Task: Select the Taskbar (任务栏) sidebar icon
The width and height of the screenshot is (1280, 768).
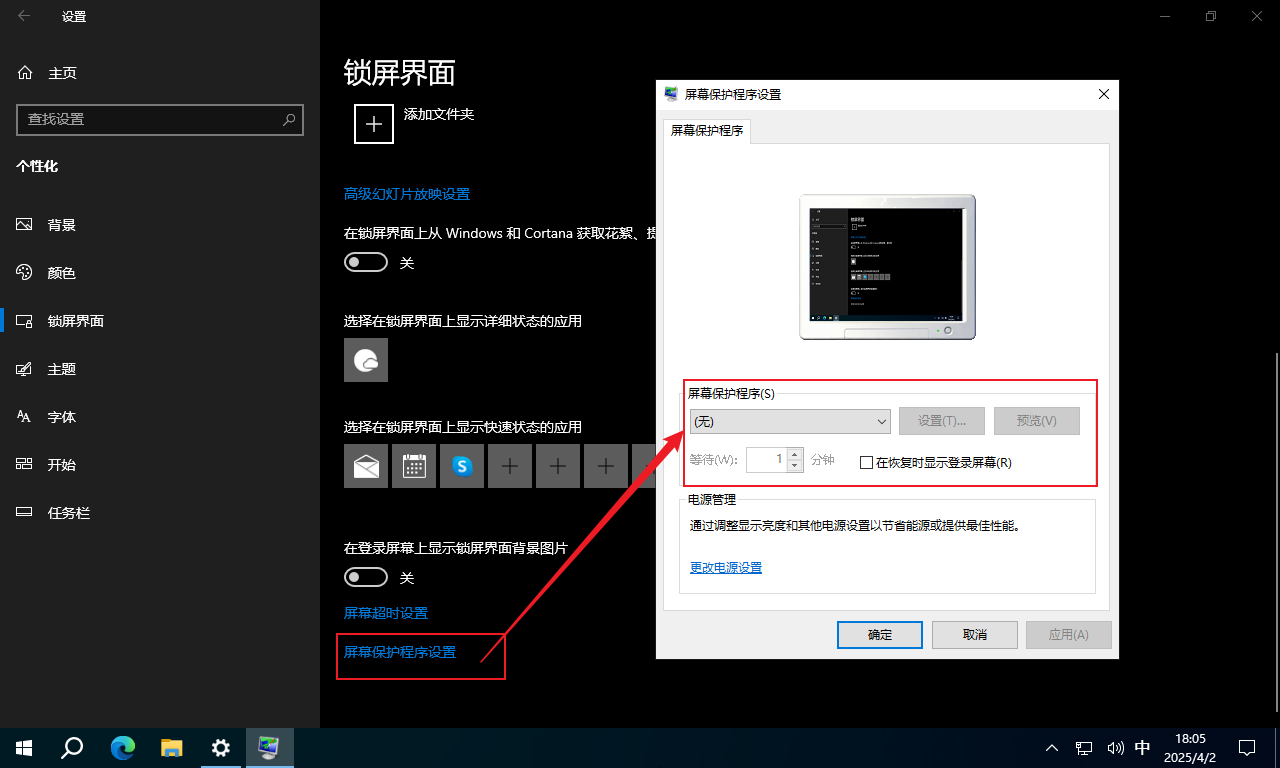Action: [25, 513]
